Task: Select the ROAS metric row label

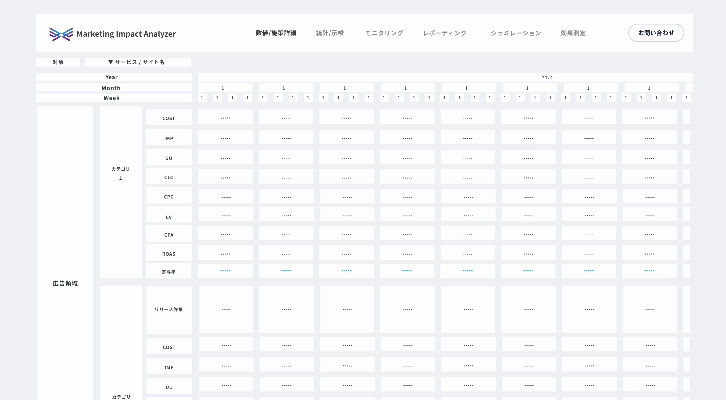Action: (169, 253)
